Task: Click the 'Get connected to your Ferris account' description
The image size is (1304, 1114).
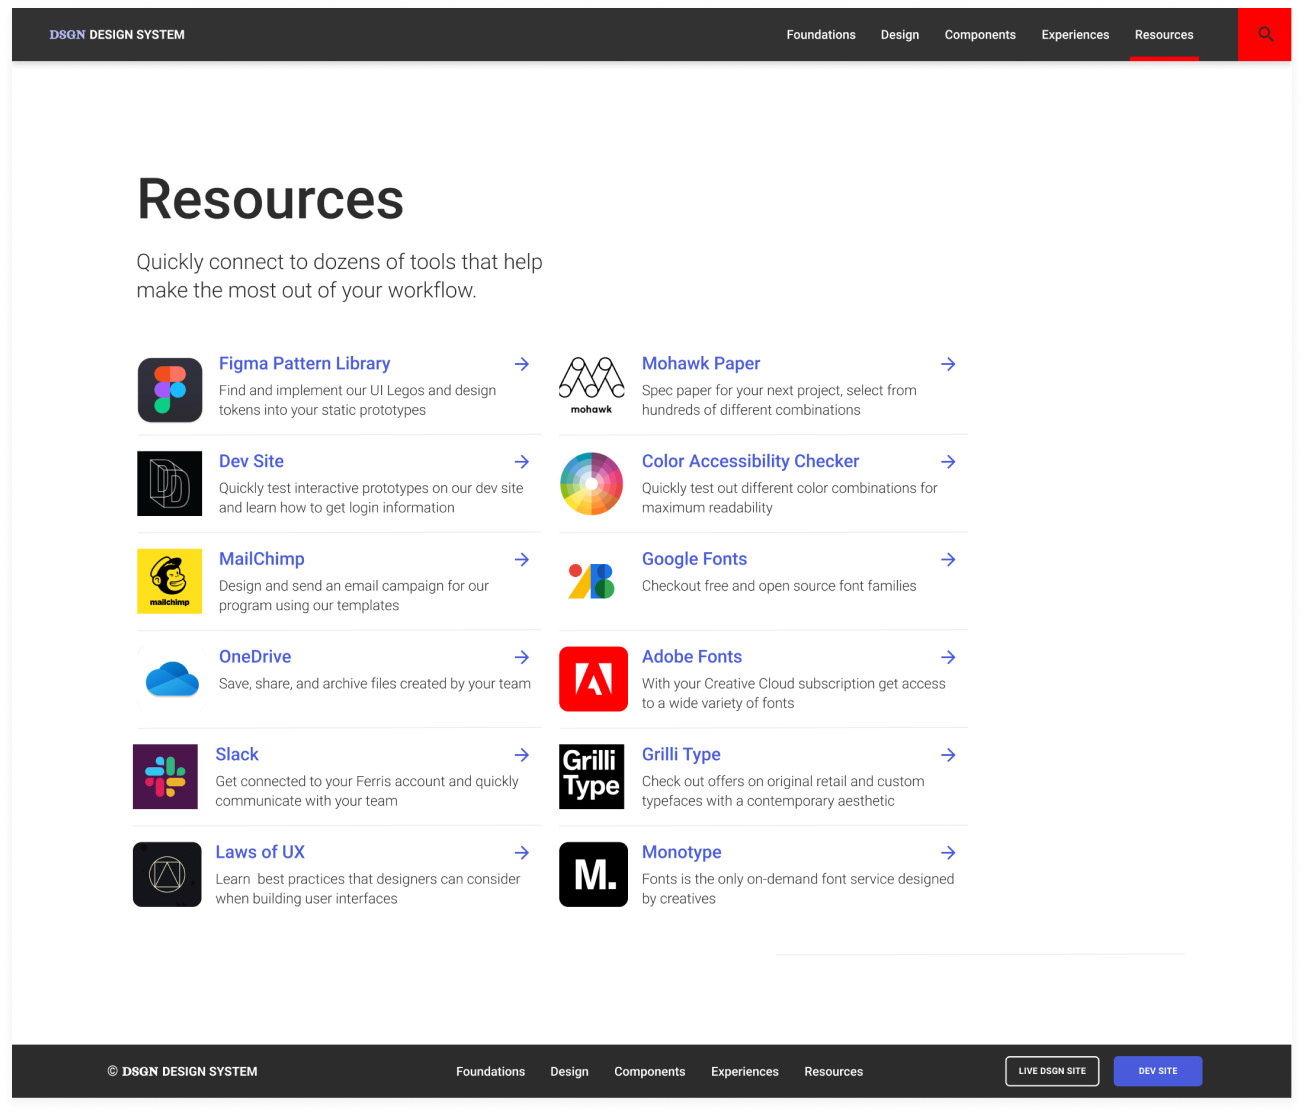Action: coord(367,791)
